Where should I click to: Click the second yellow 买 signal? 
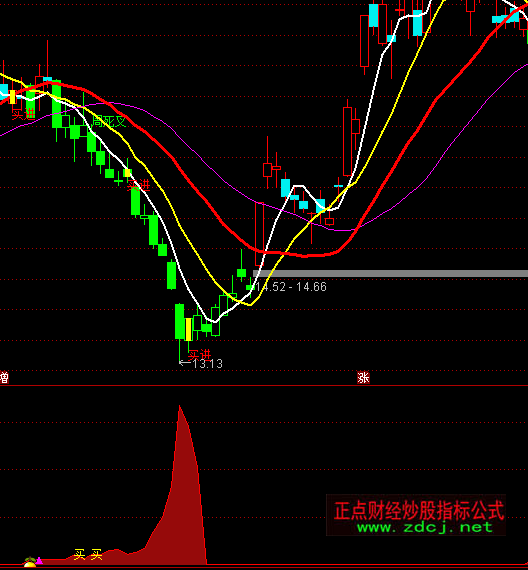pyautogui.click(x=97, y=554)
